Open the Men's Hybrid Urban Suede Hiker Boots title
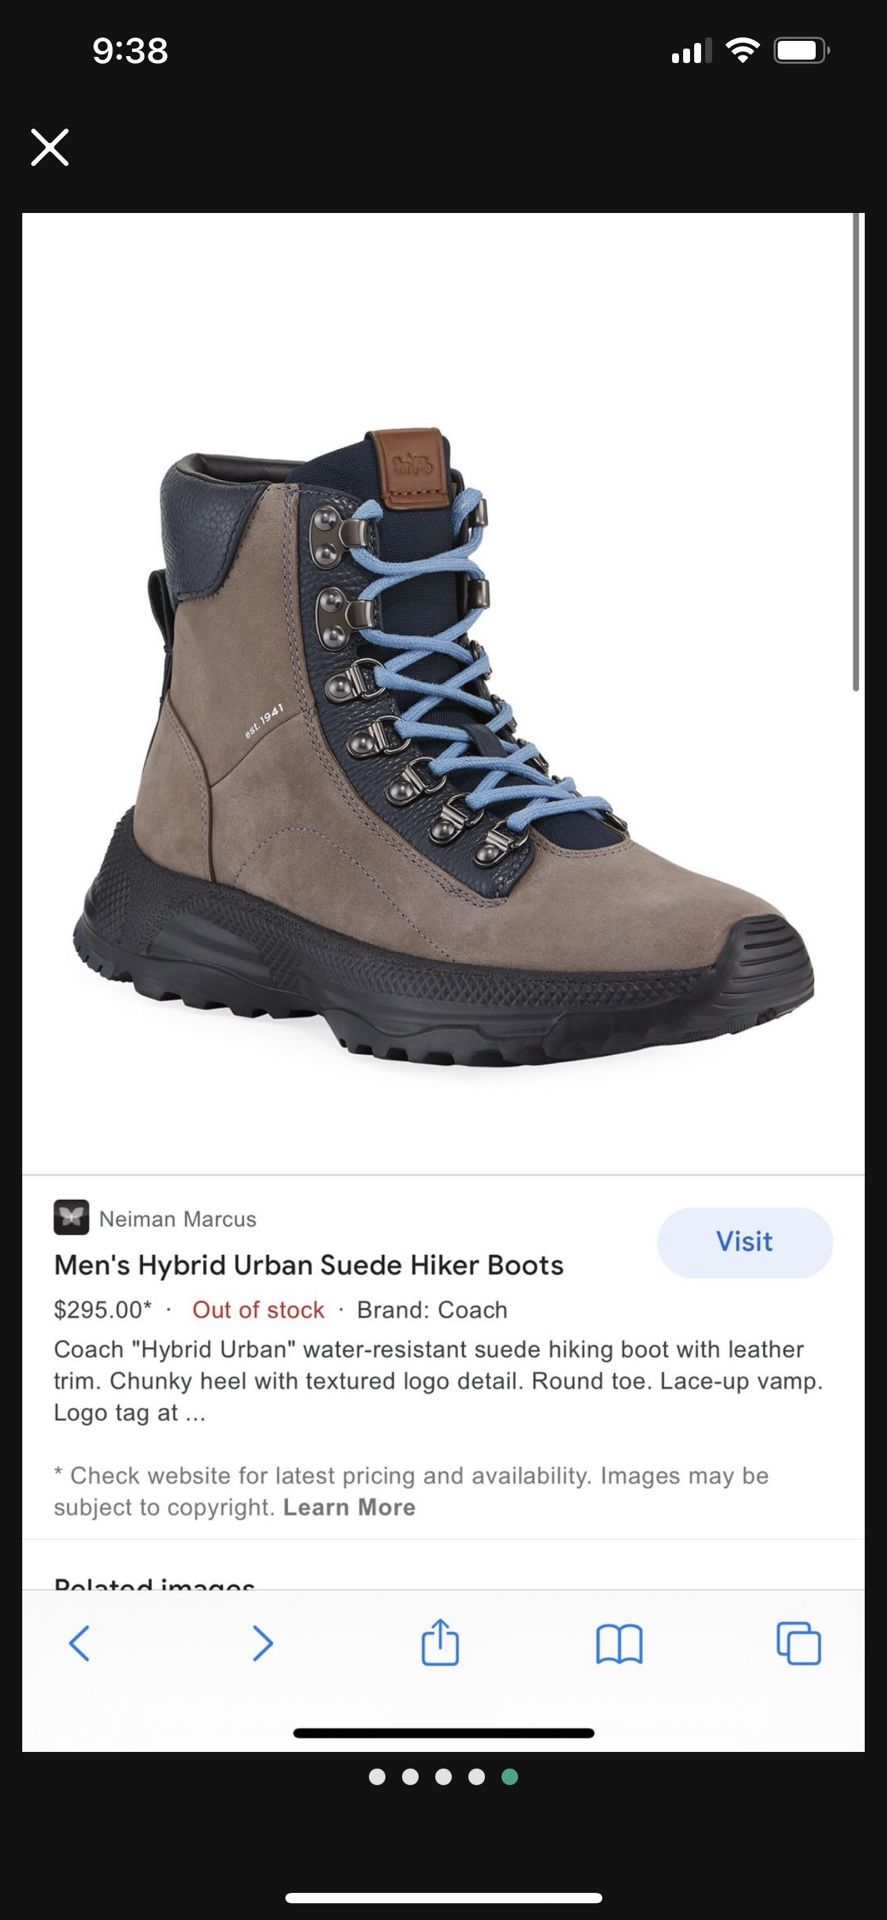The height and width of the screenshot is (1920, 887). click(309, 1265)
